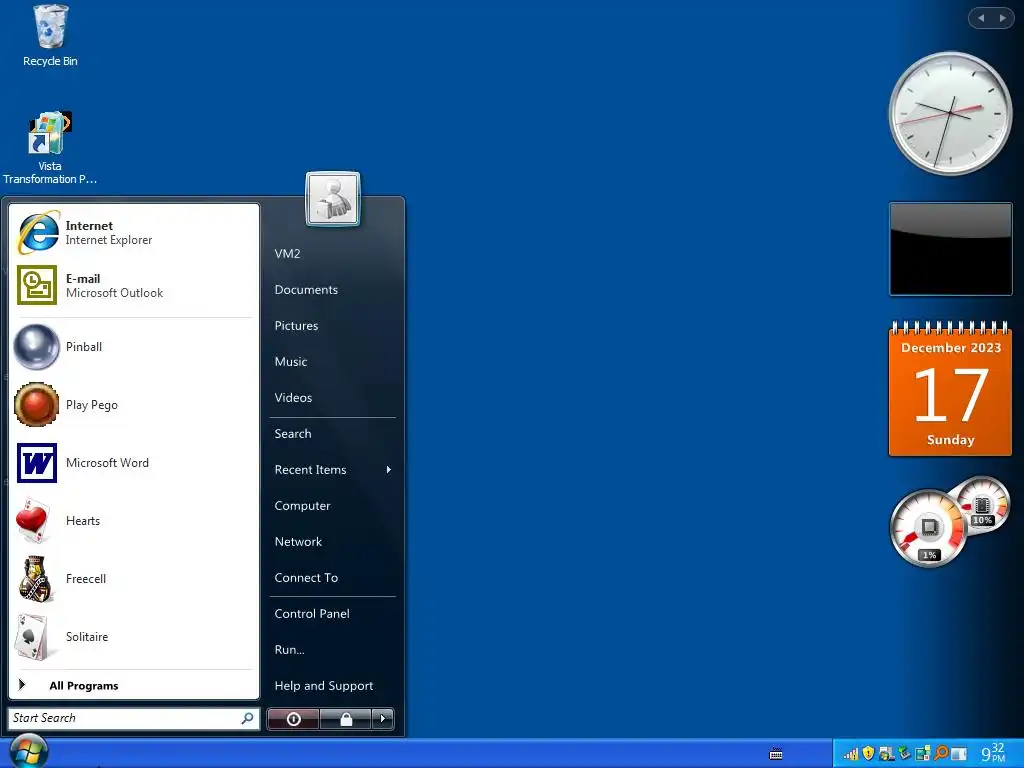
Task: Launch Play Pego from the Start menu
Action: click(x=134, y=405)
